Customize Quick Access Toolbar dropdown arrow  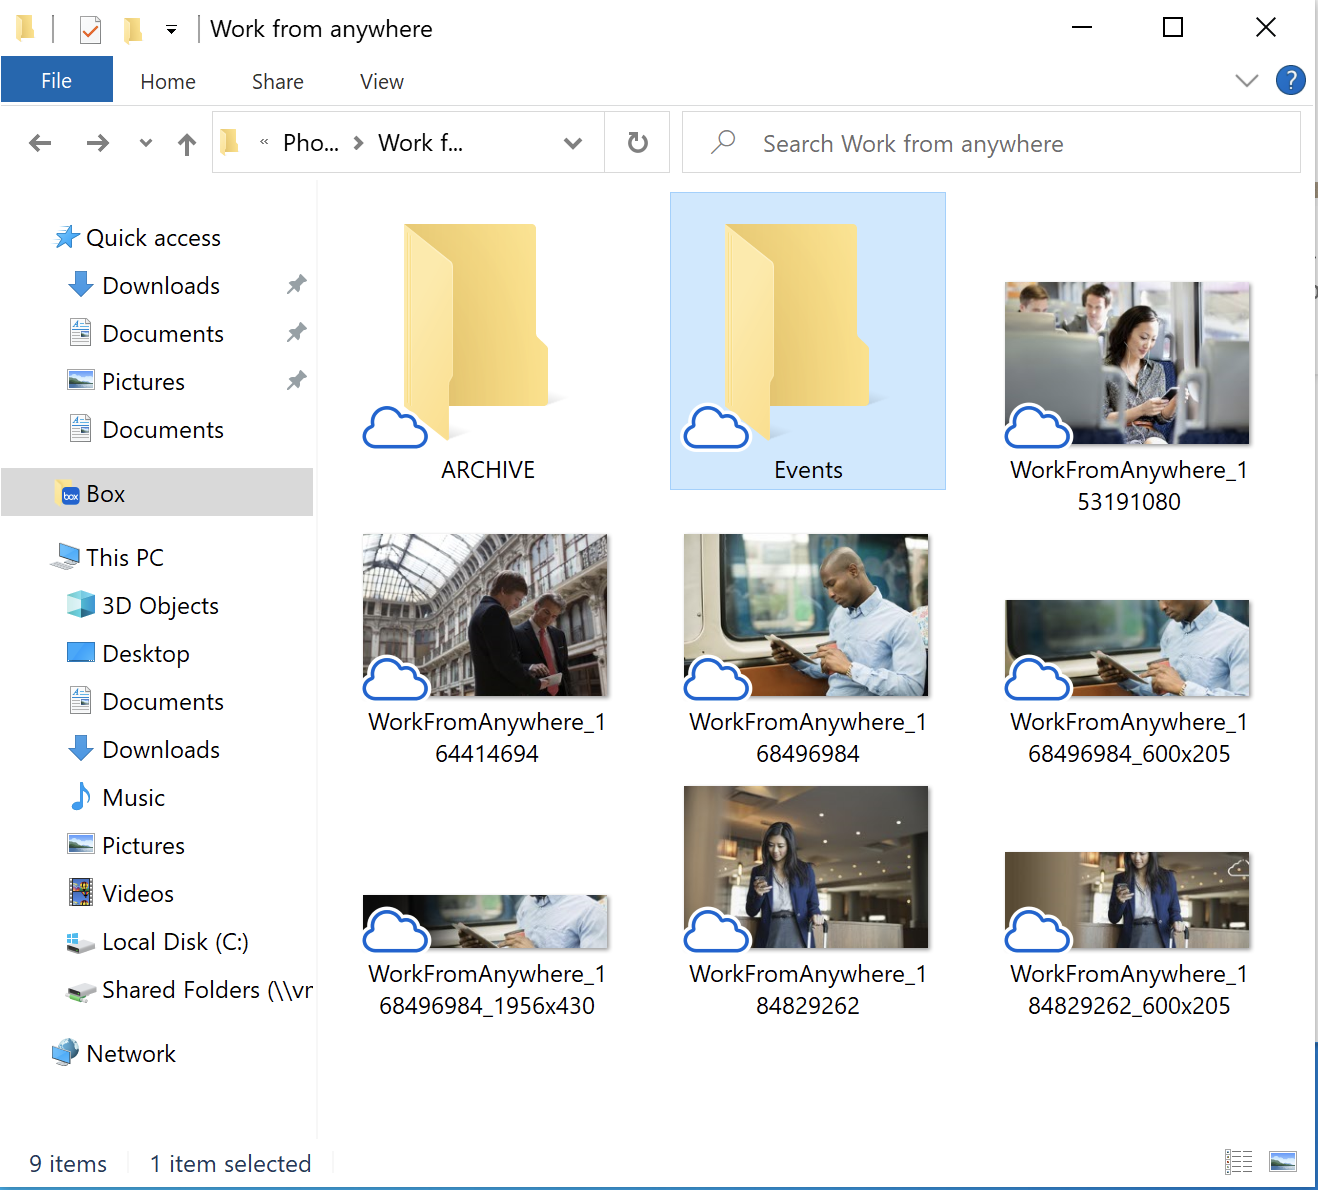(172, 30)
